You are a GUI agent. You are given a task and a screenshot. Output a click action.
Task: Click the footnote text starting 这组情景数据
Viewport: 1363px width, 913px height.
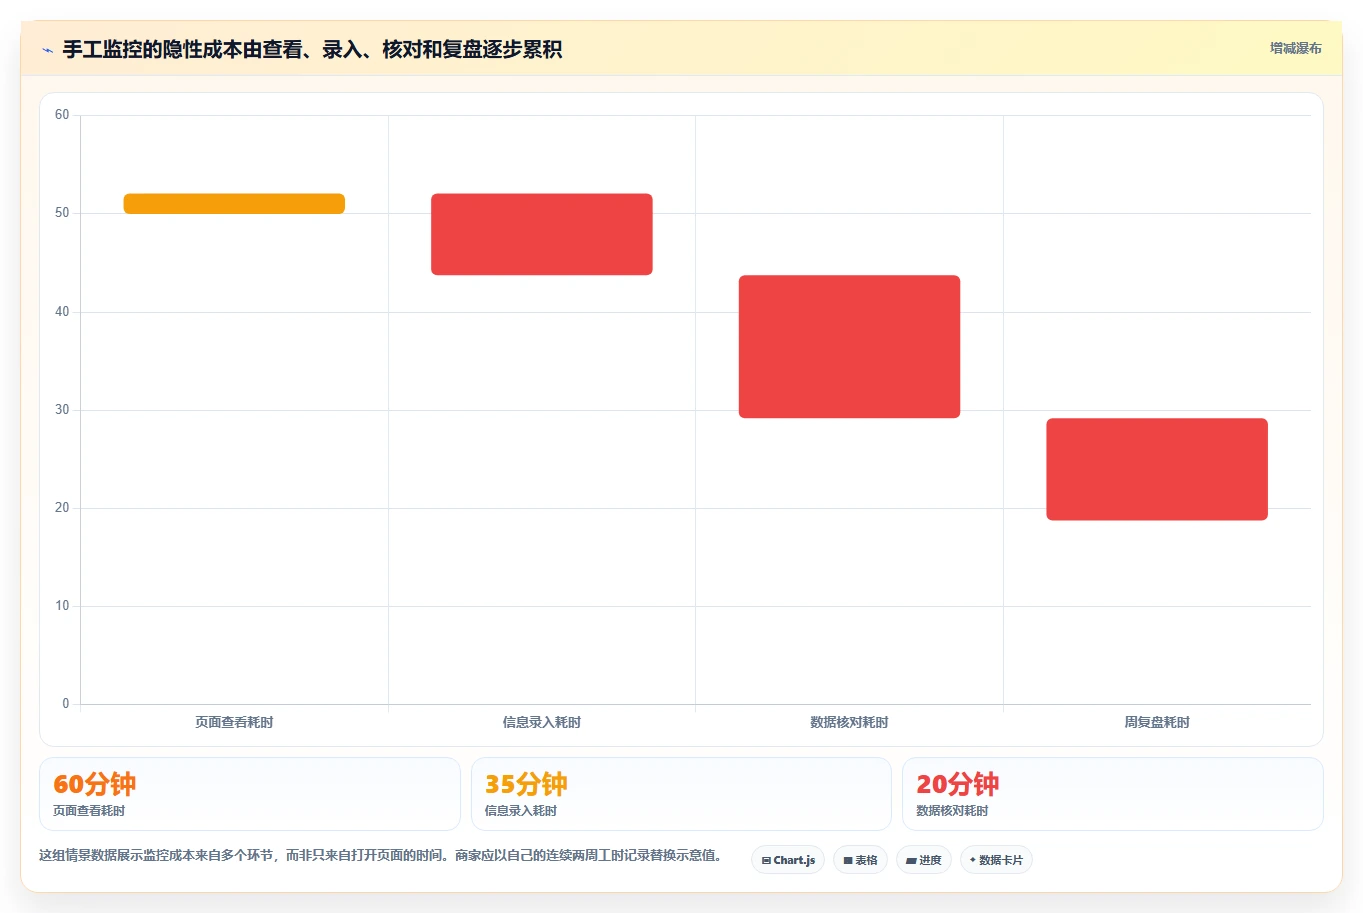[383, 855]
